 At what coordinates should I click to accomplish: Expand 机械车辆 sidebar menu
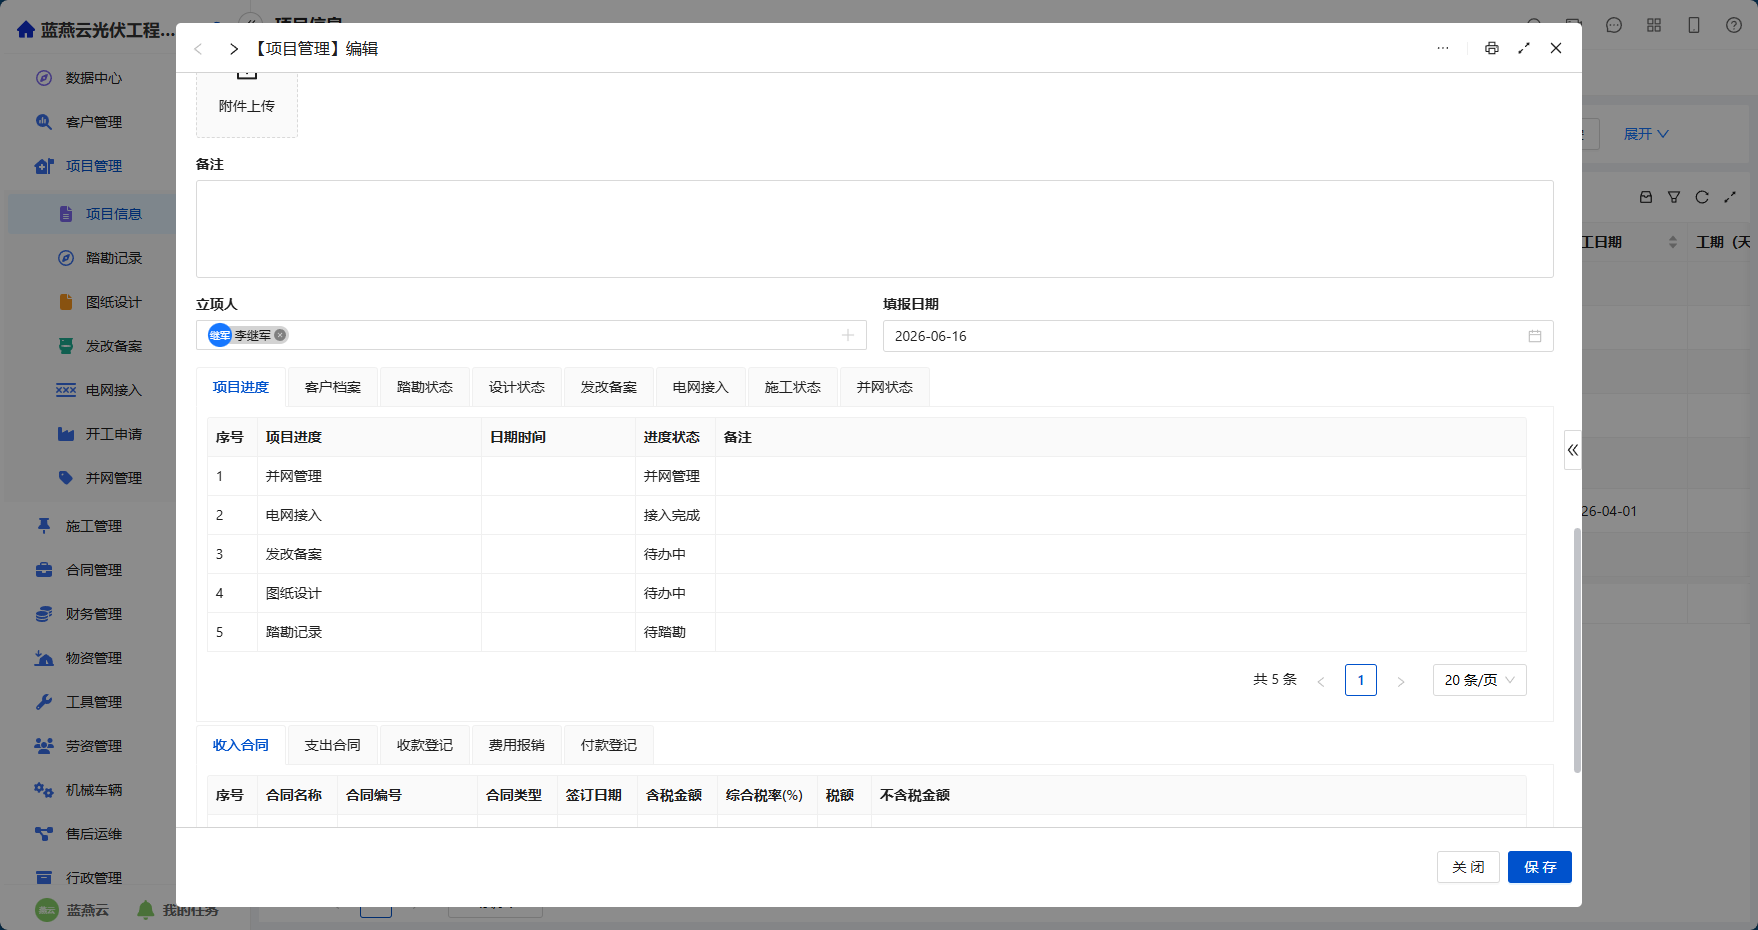93,790
